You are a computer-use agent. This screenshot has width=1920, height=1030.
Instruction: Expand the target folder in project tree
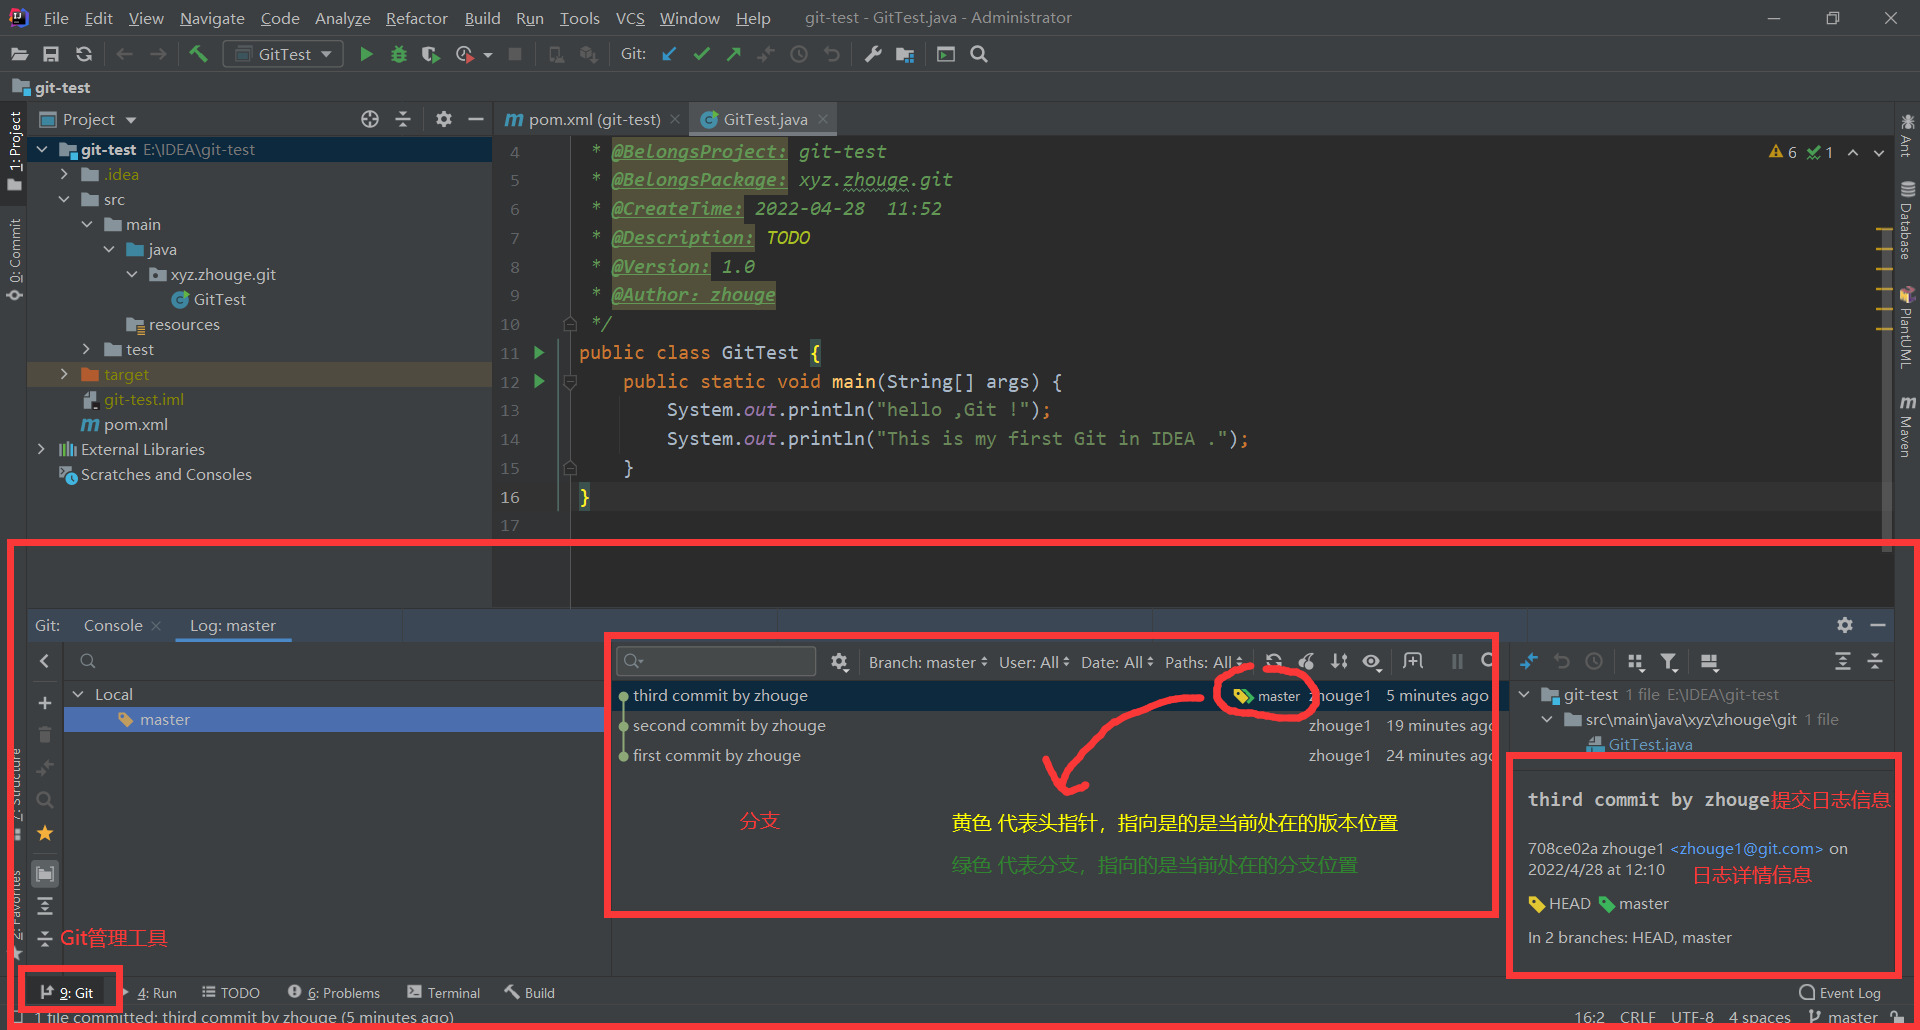(x=64, y=374)
